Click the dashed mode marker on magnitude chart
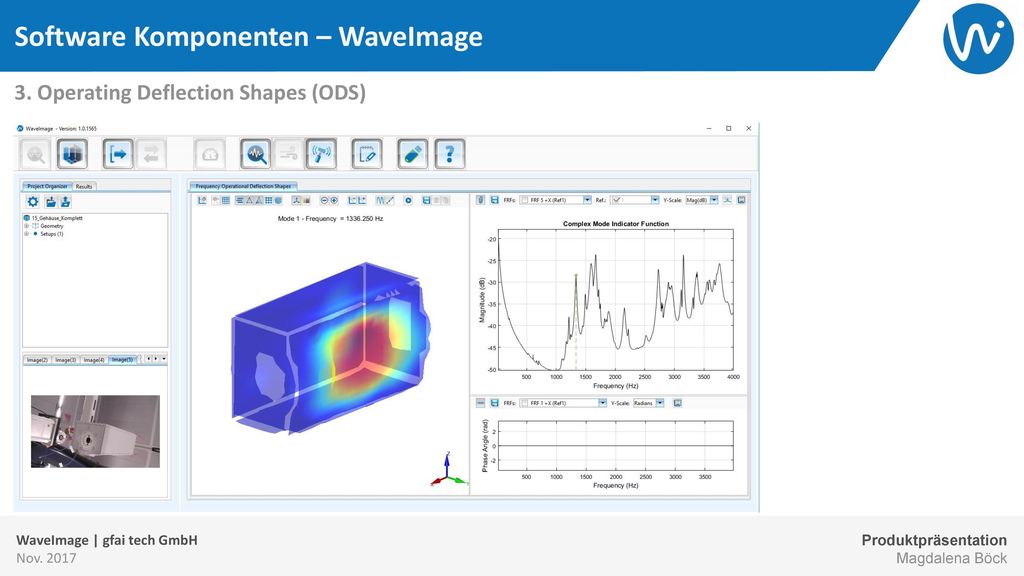Image resolution: width=1024 pixels, height=576 pixels. (576, 323)
